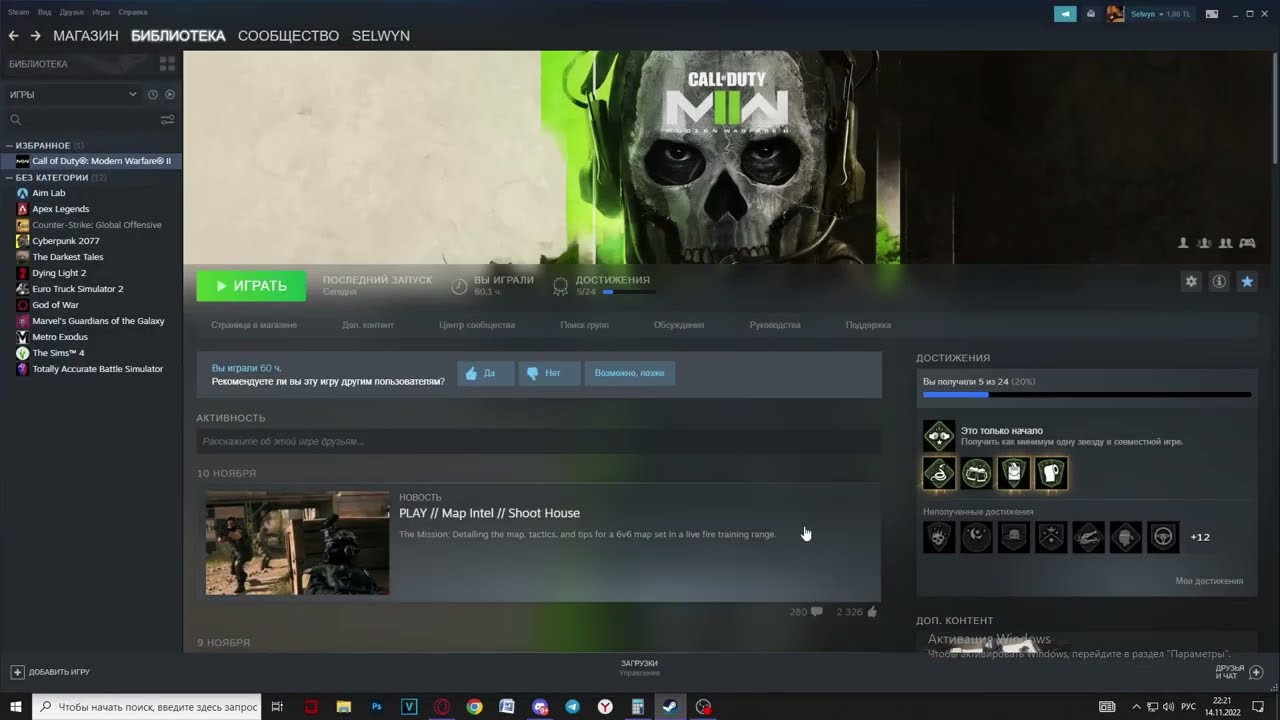Open game settings gear icon
This screenshot has width=1280, height=720.
point(1191,282)
